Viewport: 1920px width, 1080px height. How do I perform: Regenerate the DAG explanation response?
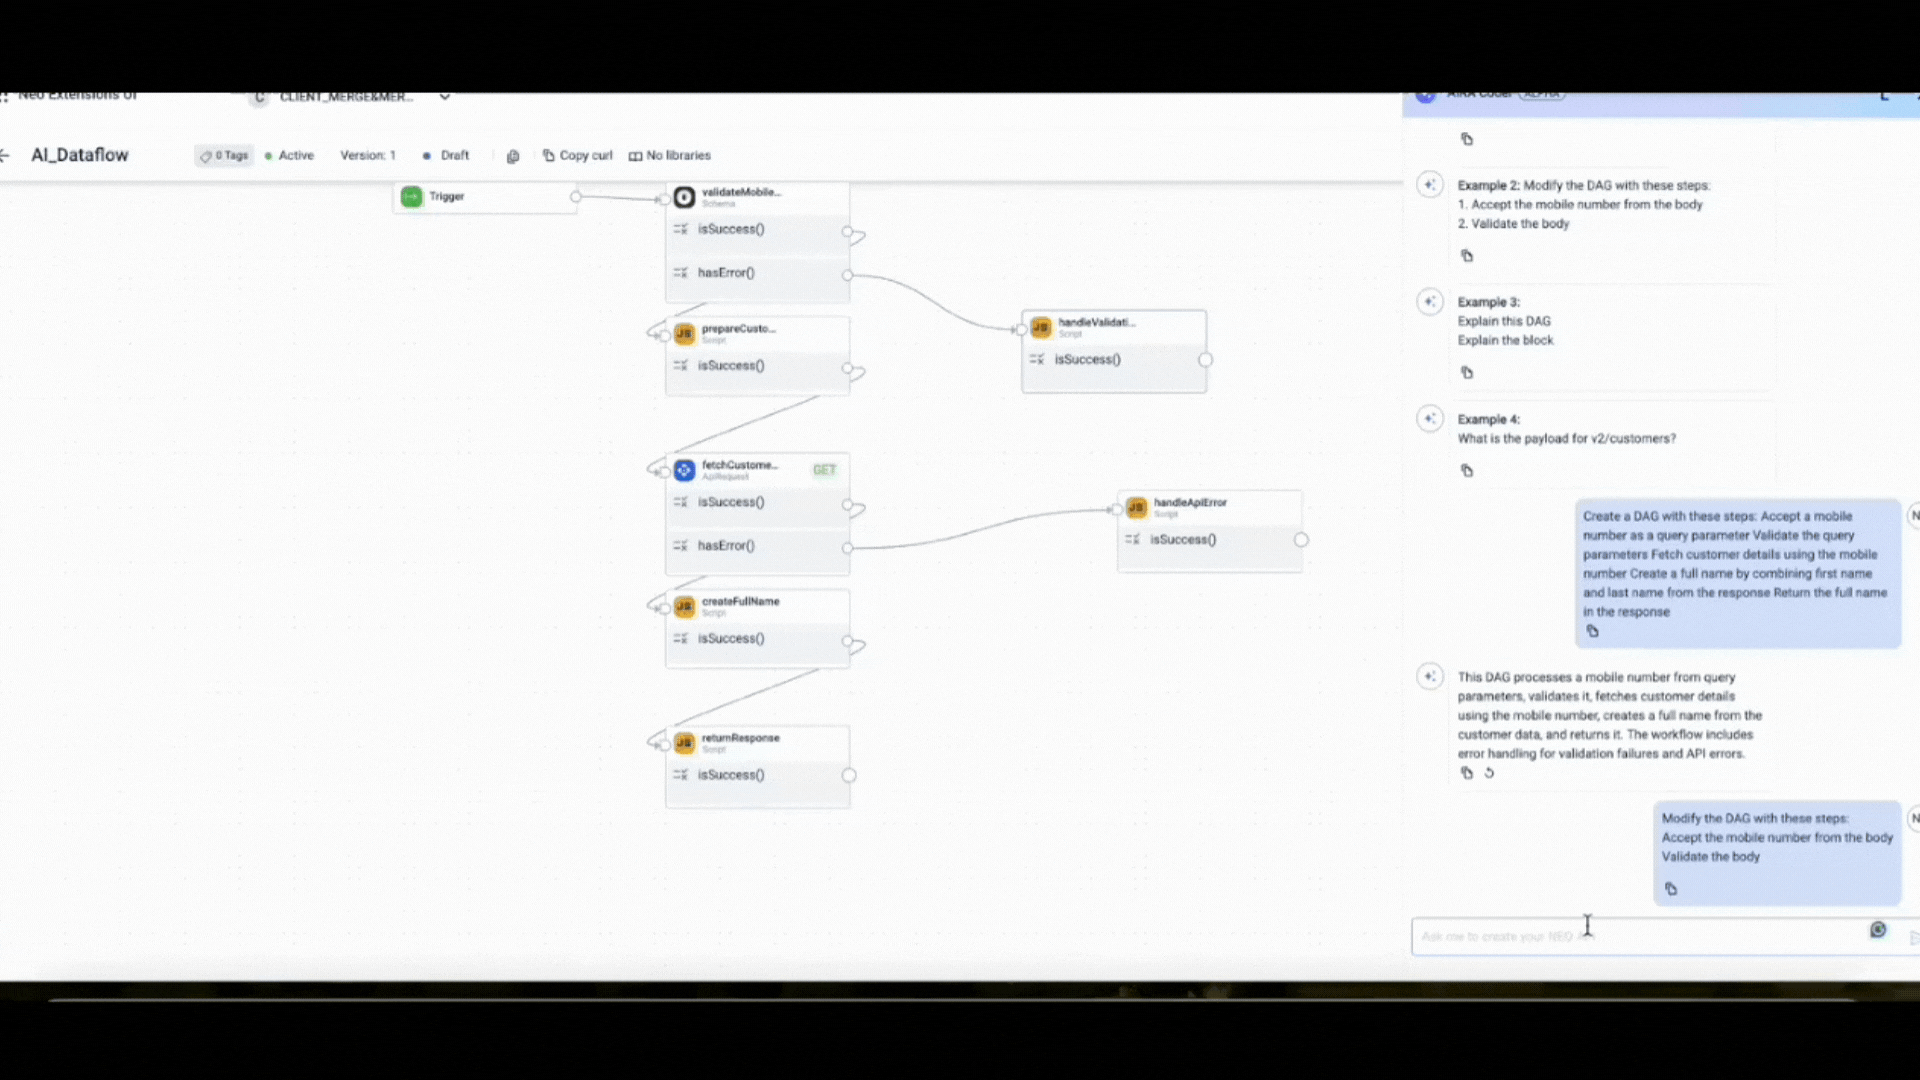pos(1489,773)
